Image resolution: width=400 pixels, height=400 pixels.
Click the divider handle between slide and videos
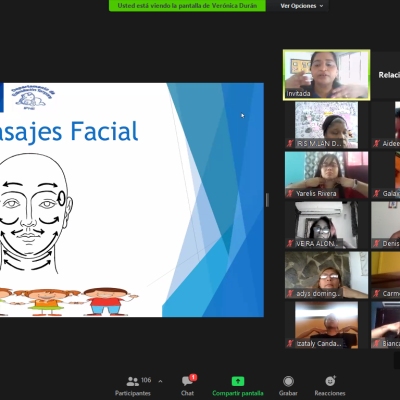coord(267,200)
